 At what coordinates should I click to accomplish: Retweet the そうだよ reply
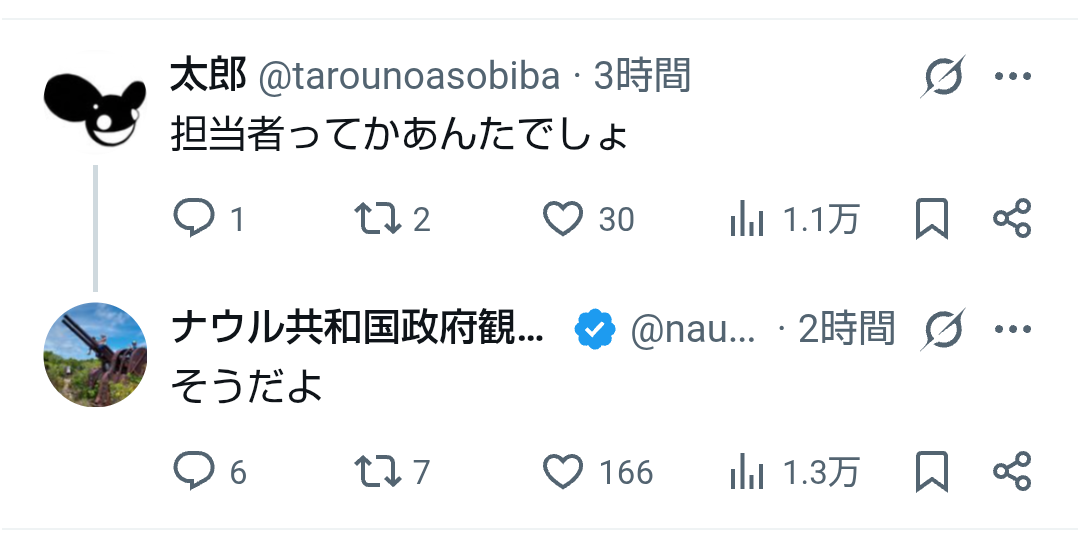coord(377,471)
